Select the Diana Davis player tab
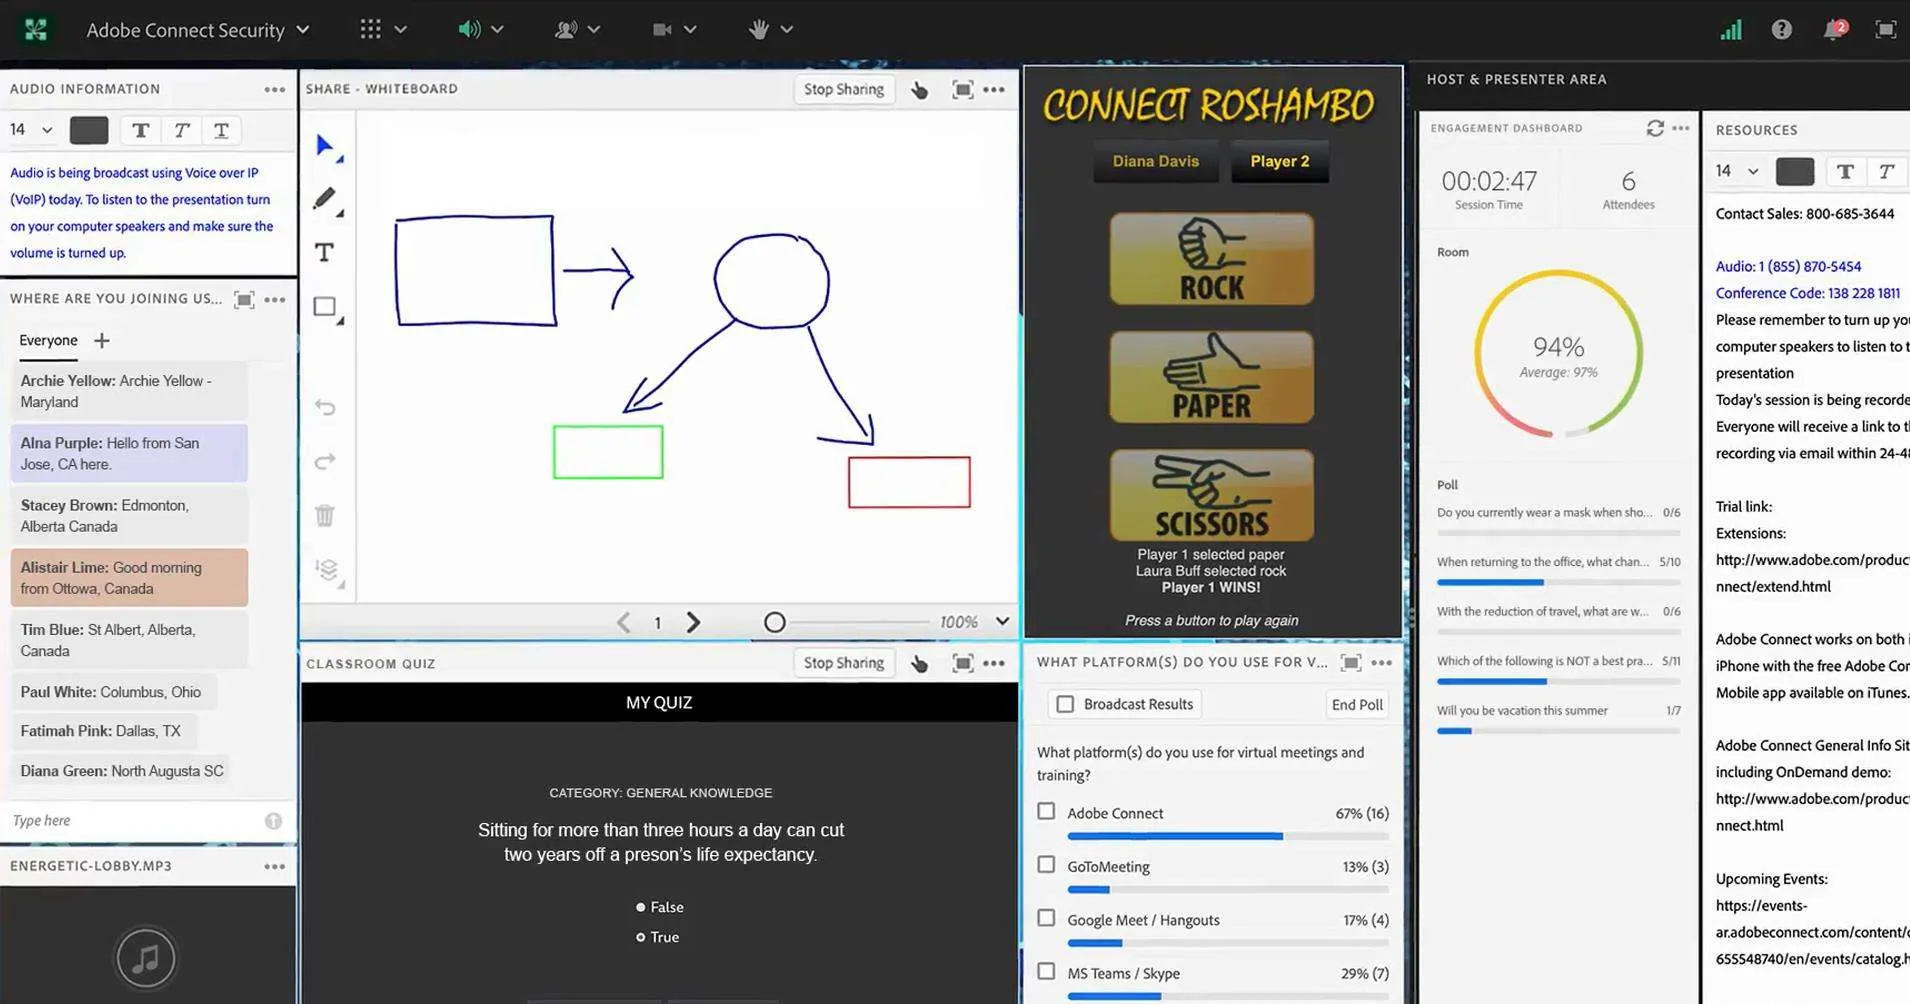This screenshot has width=1910, height=1004. pos(1156,161)
